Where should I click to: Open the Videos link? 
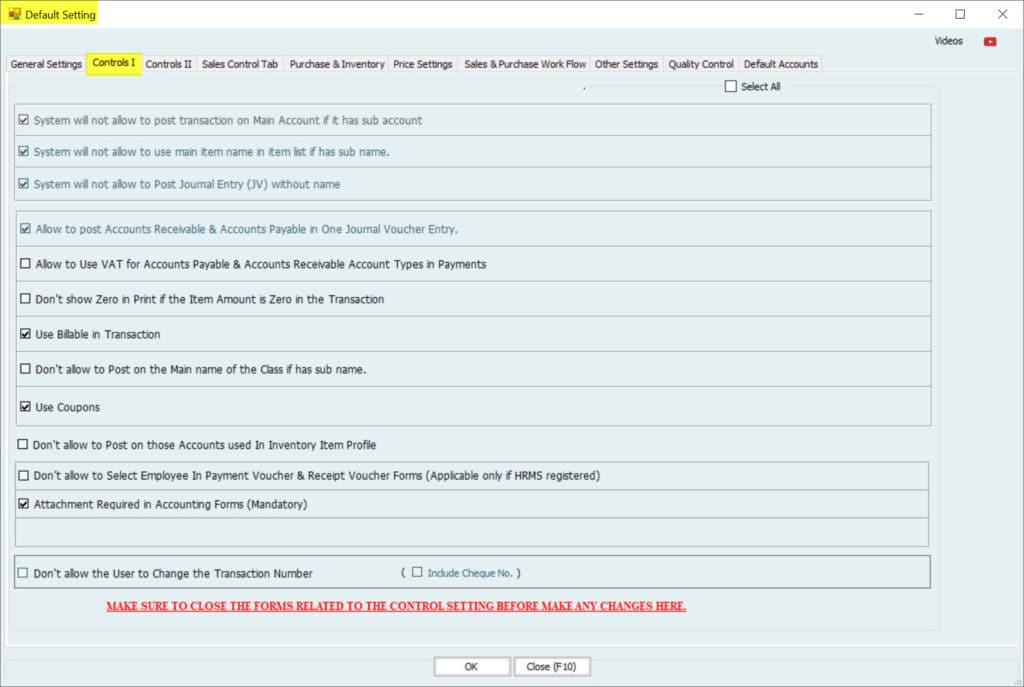pos(948,41)
